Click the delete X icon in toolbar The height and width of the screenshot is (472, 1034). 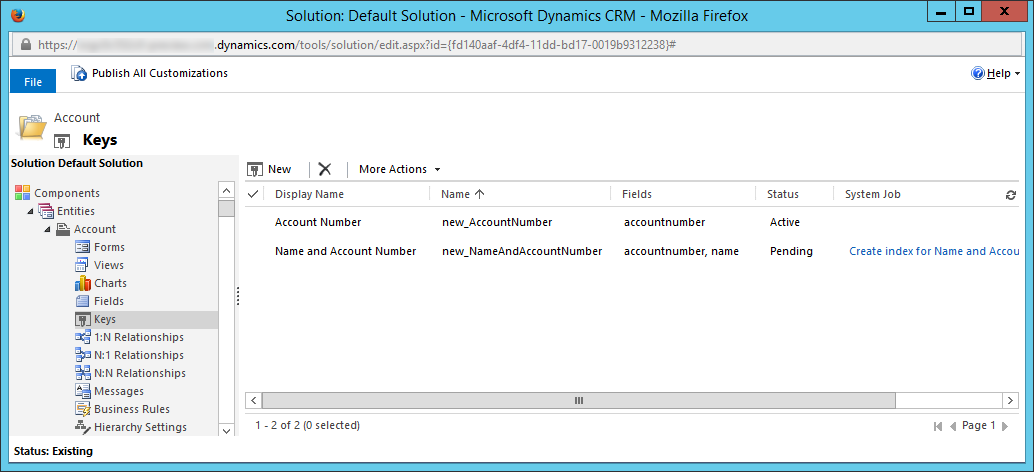click(324, 169)
